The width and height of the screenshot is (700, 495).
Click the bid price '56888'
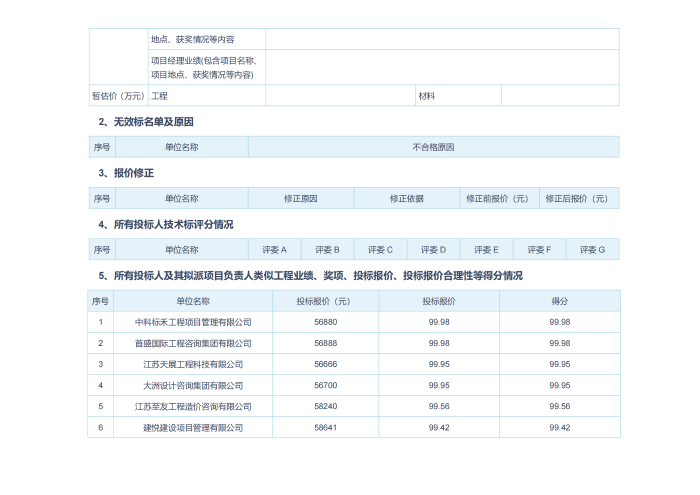pyautogui.click(x=325, y=343)
